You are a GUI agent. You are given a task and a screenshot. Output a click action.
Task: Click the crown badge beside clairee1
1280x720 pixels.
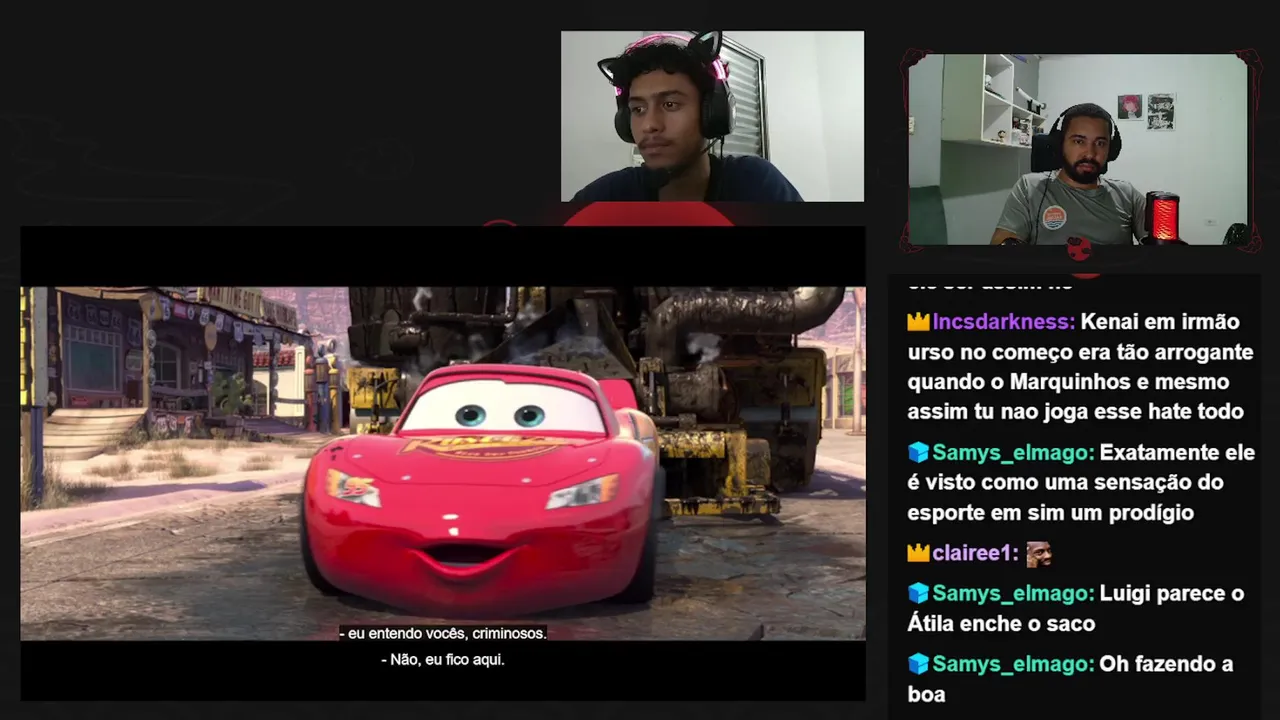tap(918, 553)
